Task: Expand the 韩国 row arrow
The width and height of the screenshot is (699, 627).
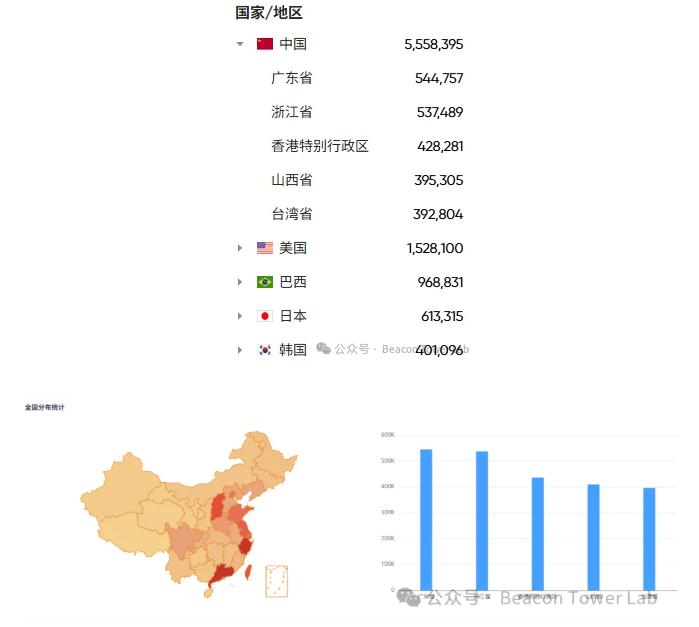Action: [240, 350]
